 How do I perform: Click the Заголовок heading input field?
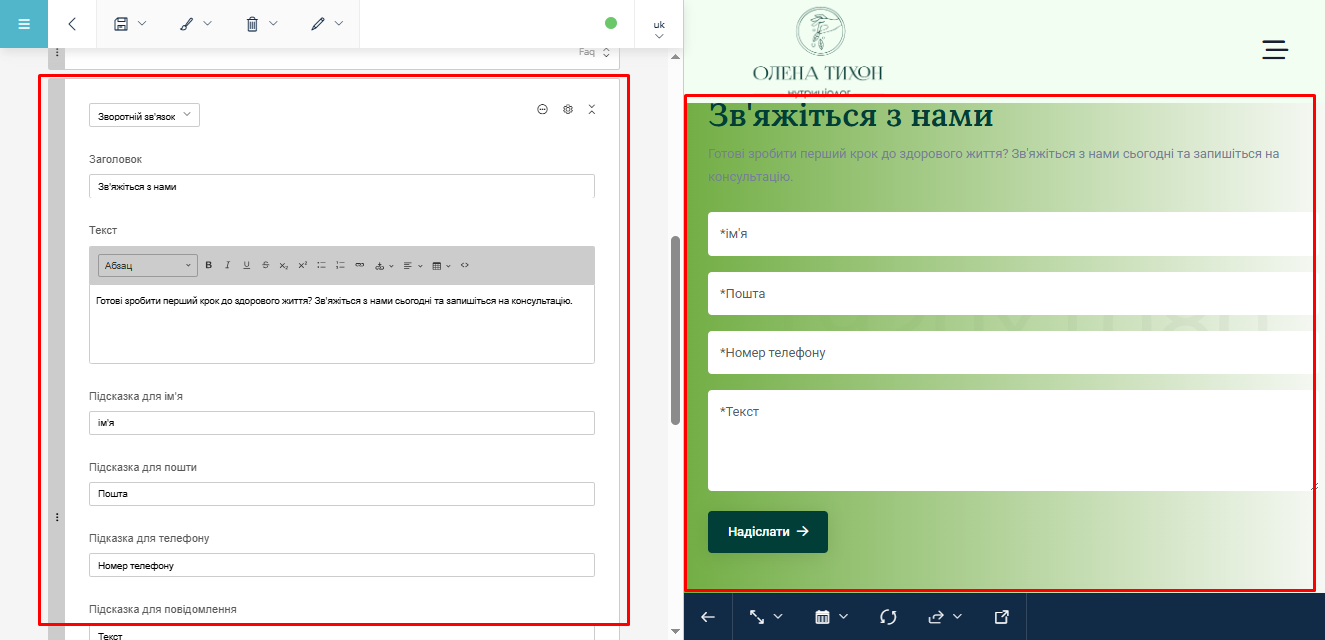pyautogui.click(x=341, y=186)
